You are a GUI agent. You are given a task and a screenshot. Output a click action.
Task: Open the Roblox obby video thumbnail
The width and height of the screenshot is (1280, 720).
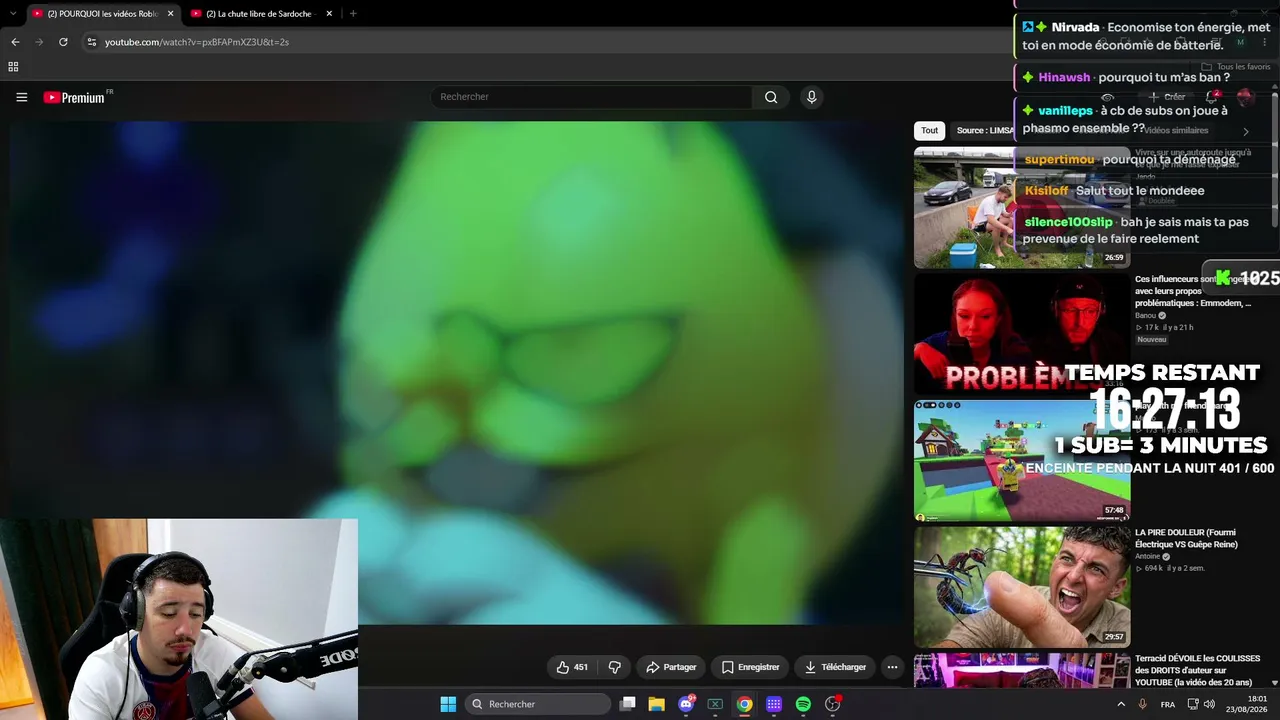pos(1022,461)
